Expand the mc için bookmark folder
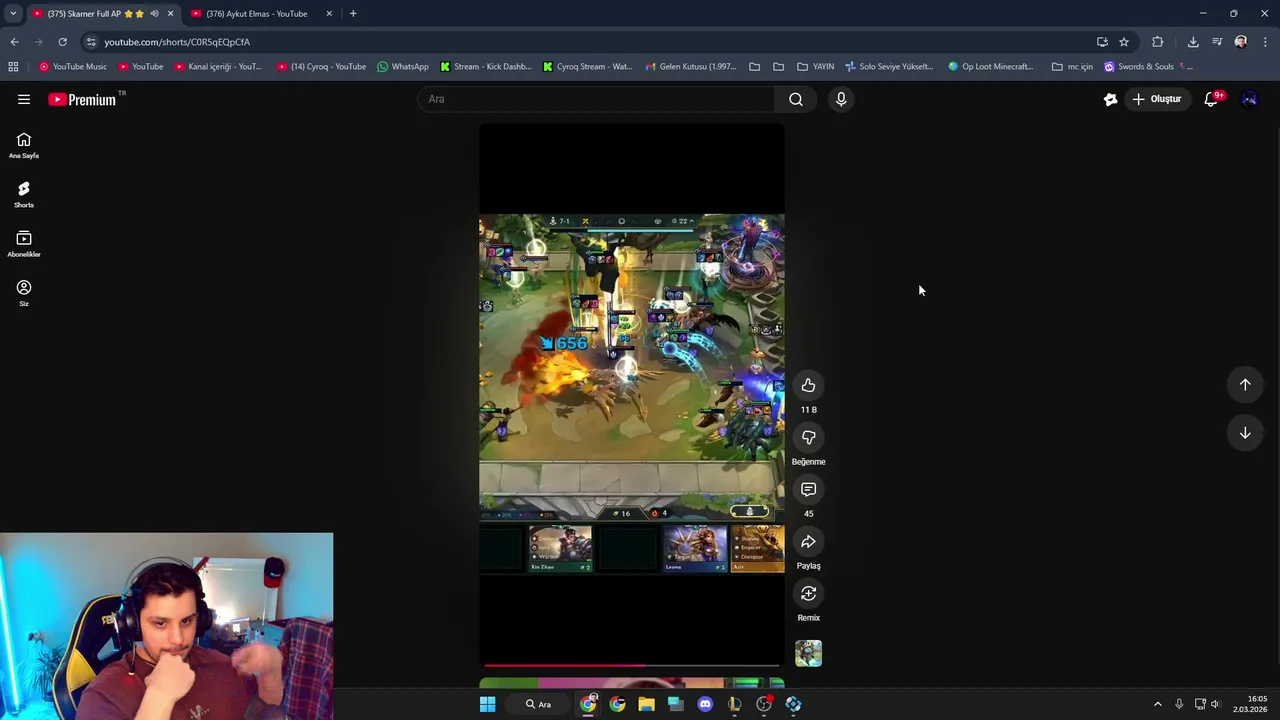Image resolution: width=1280 pixels, height=720 pixels. click(1072, 67)
